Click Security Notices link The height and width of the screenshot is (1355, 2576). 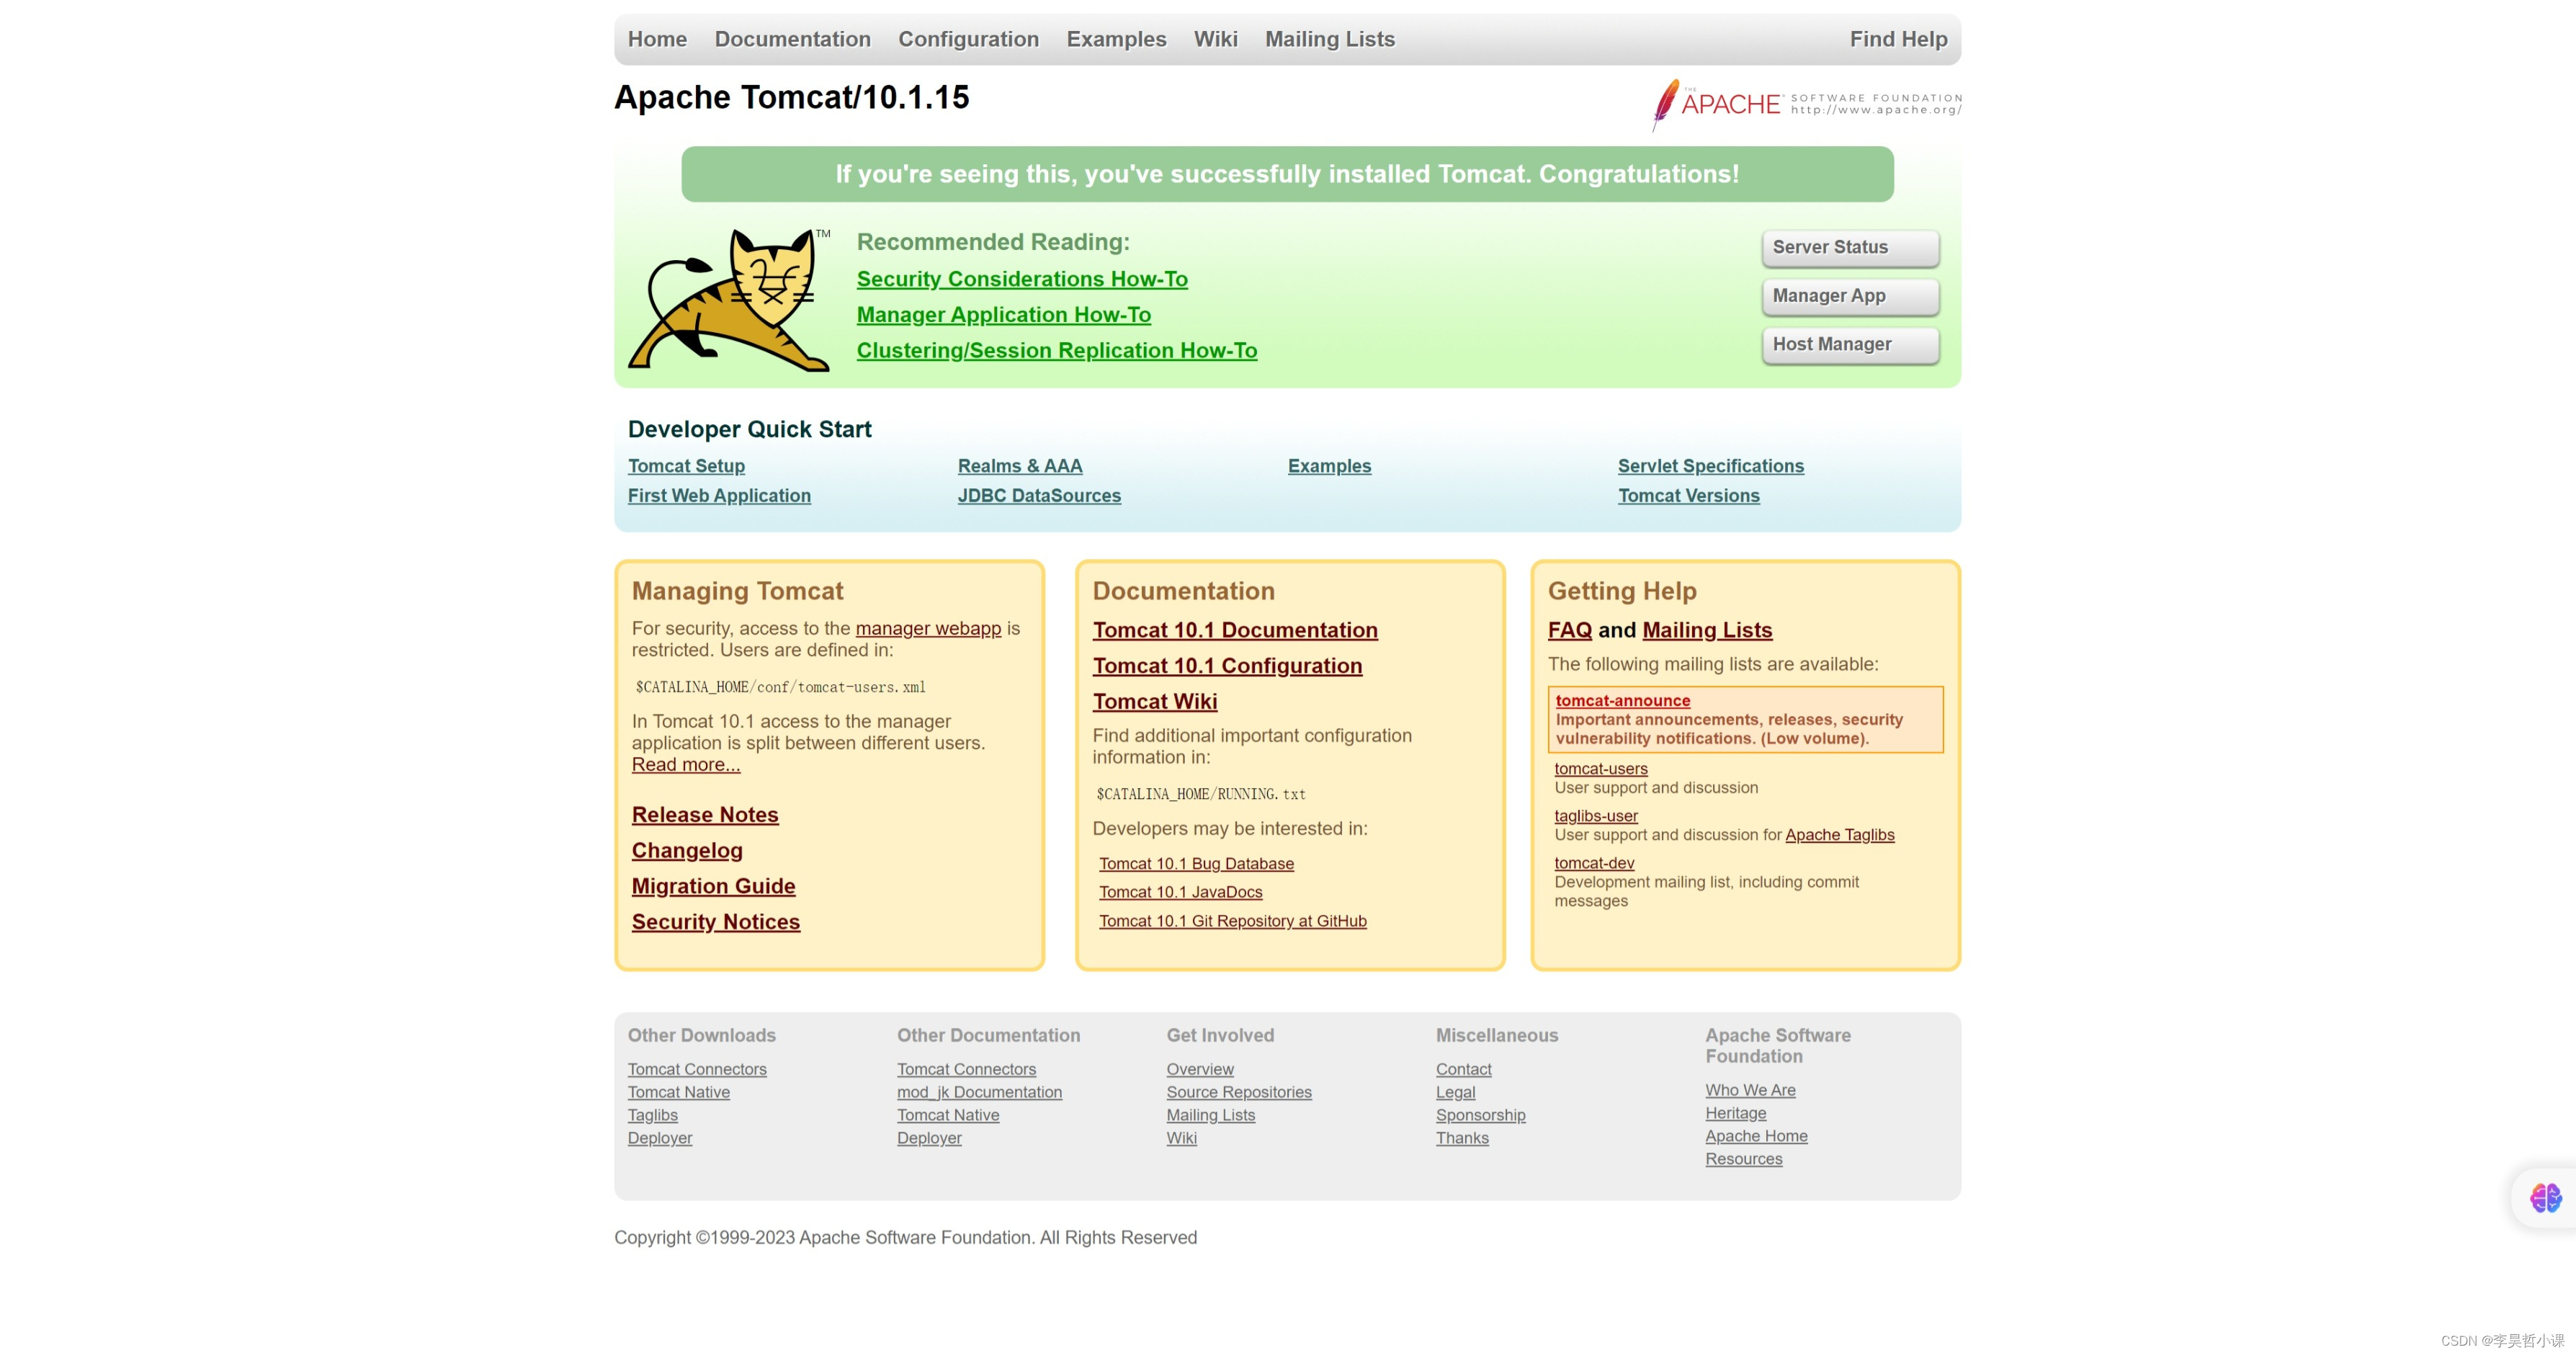point(714,921)
